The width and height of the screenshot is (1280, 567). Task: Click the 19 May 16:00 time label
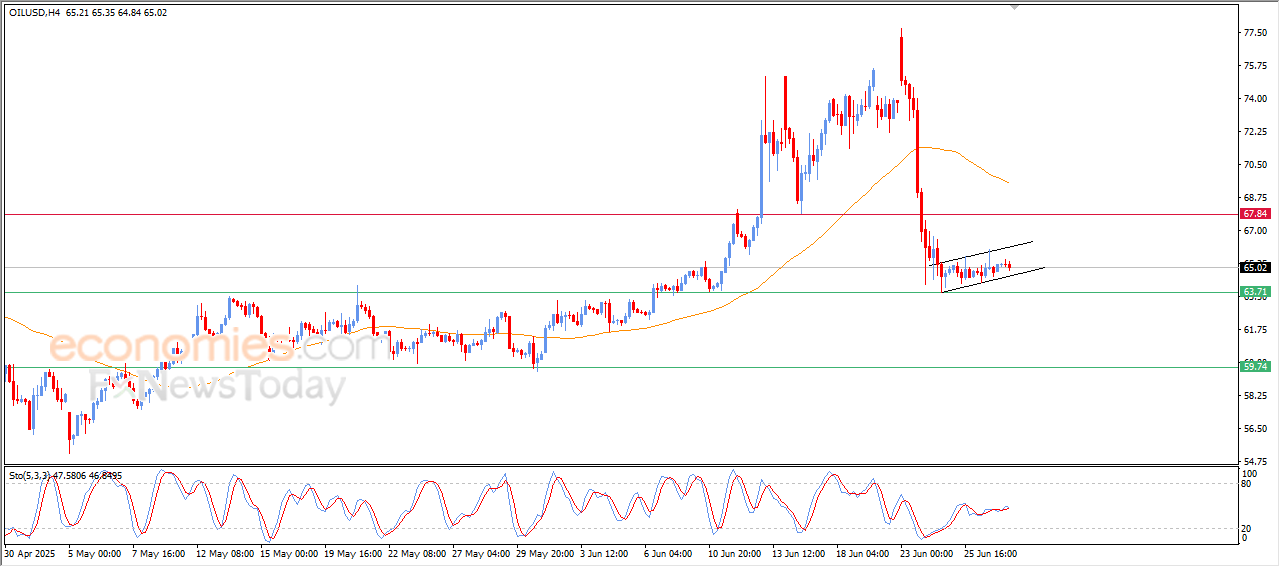pyautogui.click(x=354, y=552)
